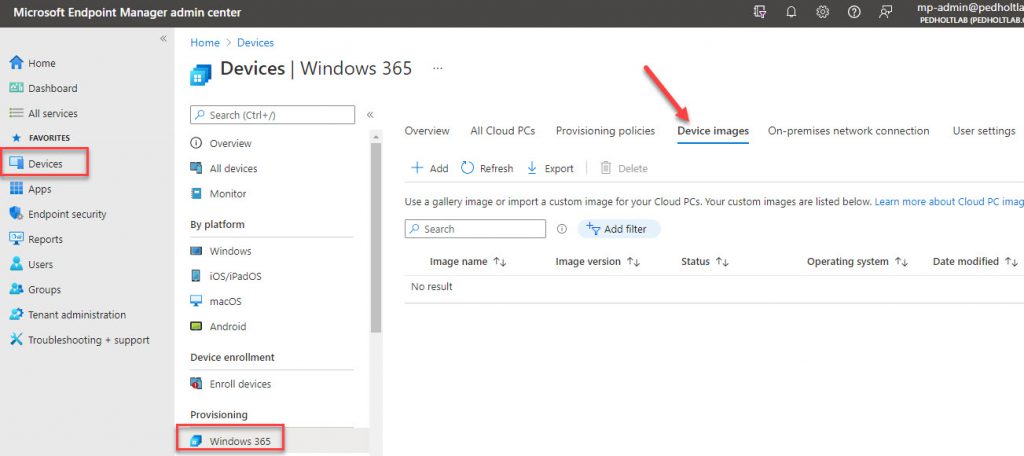1024x456 pixels.
Task: Open Users in left navigation
Action: 40,265
